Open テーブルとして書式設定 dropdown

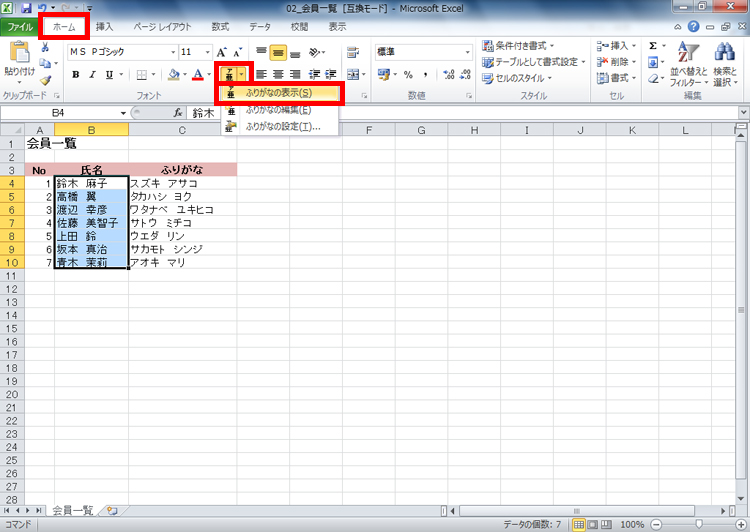click(534, 62)
